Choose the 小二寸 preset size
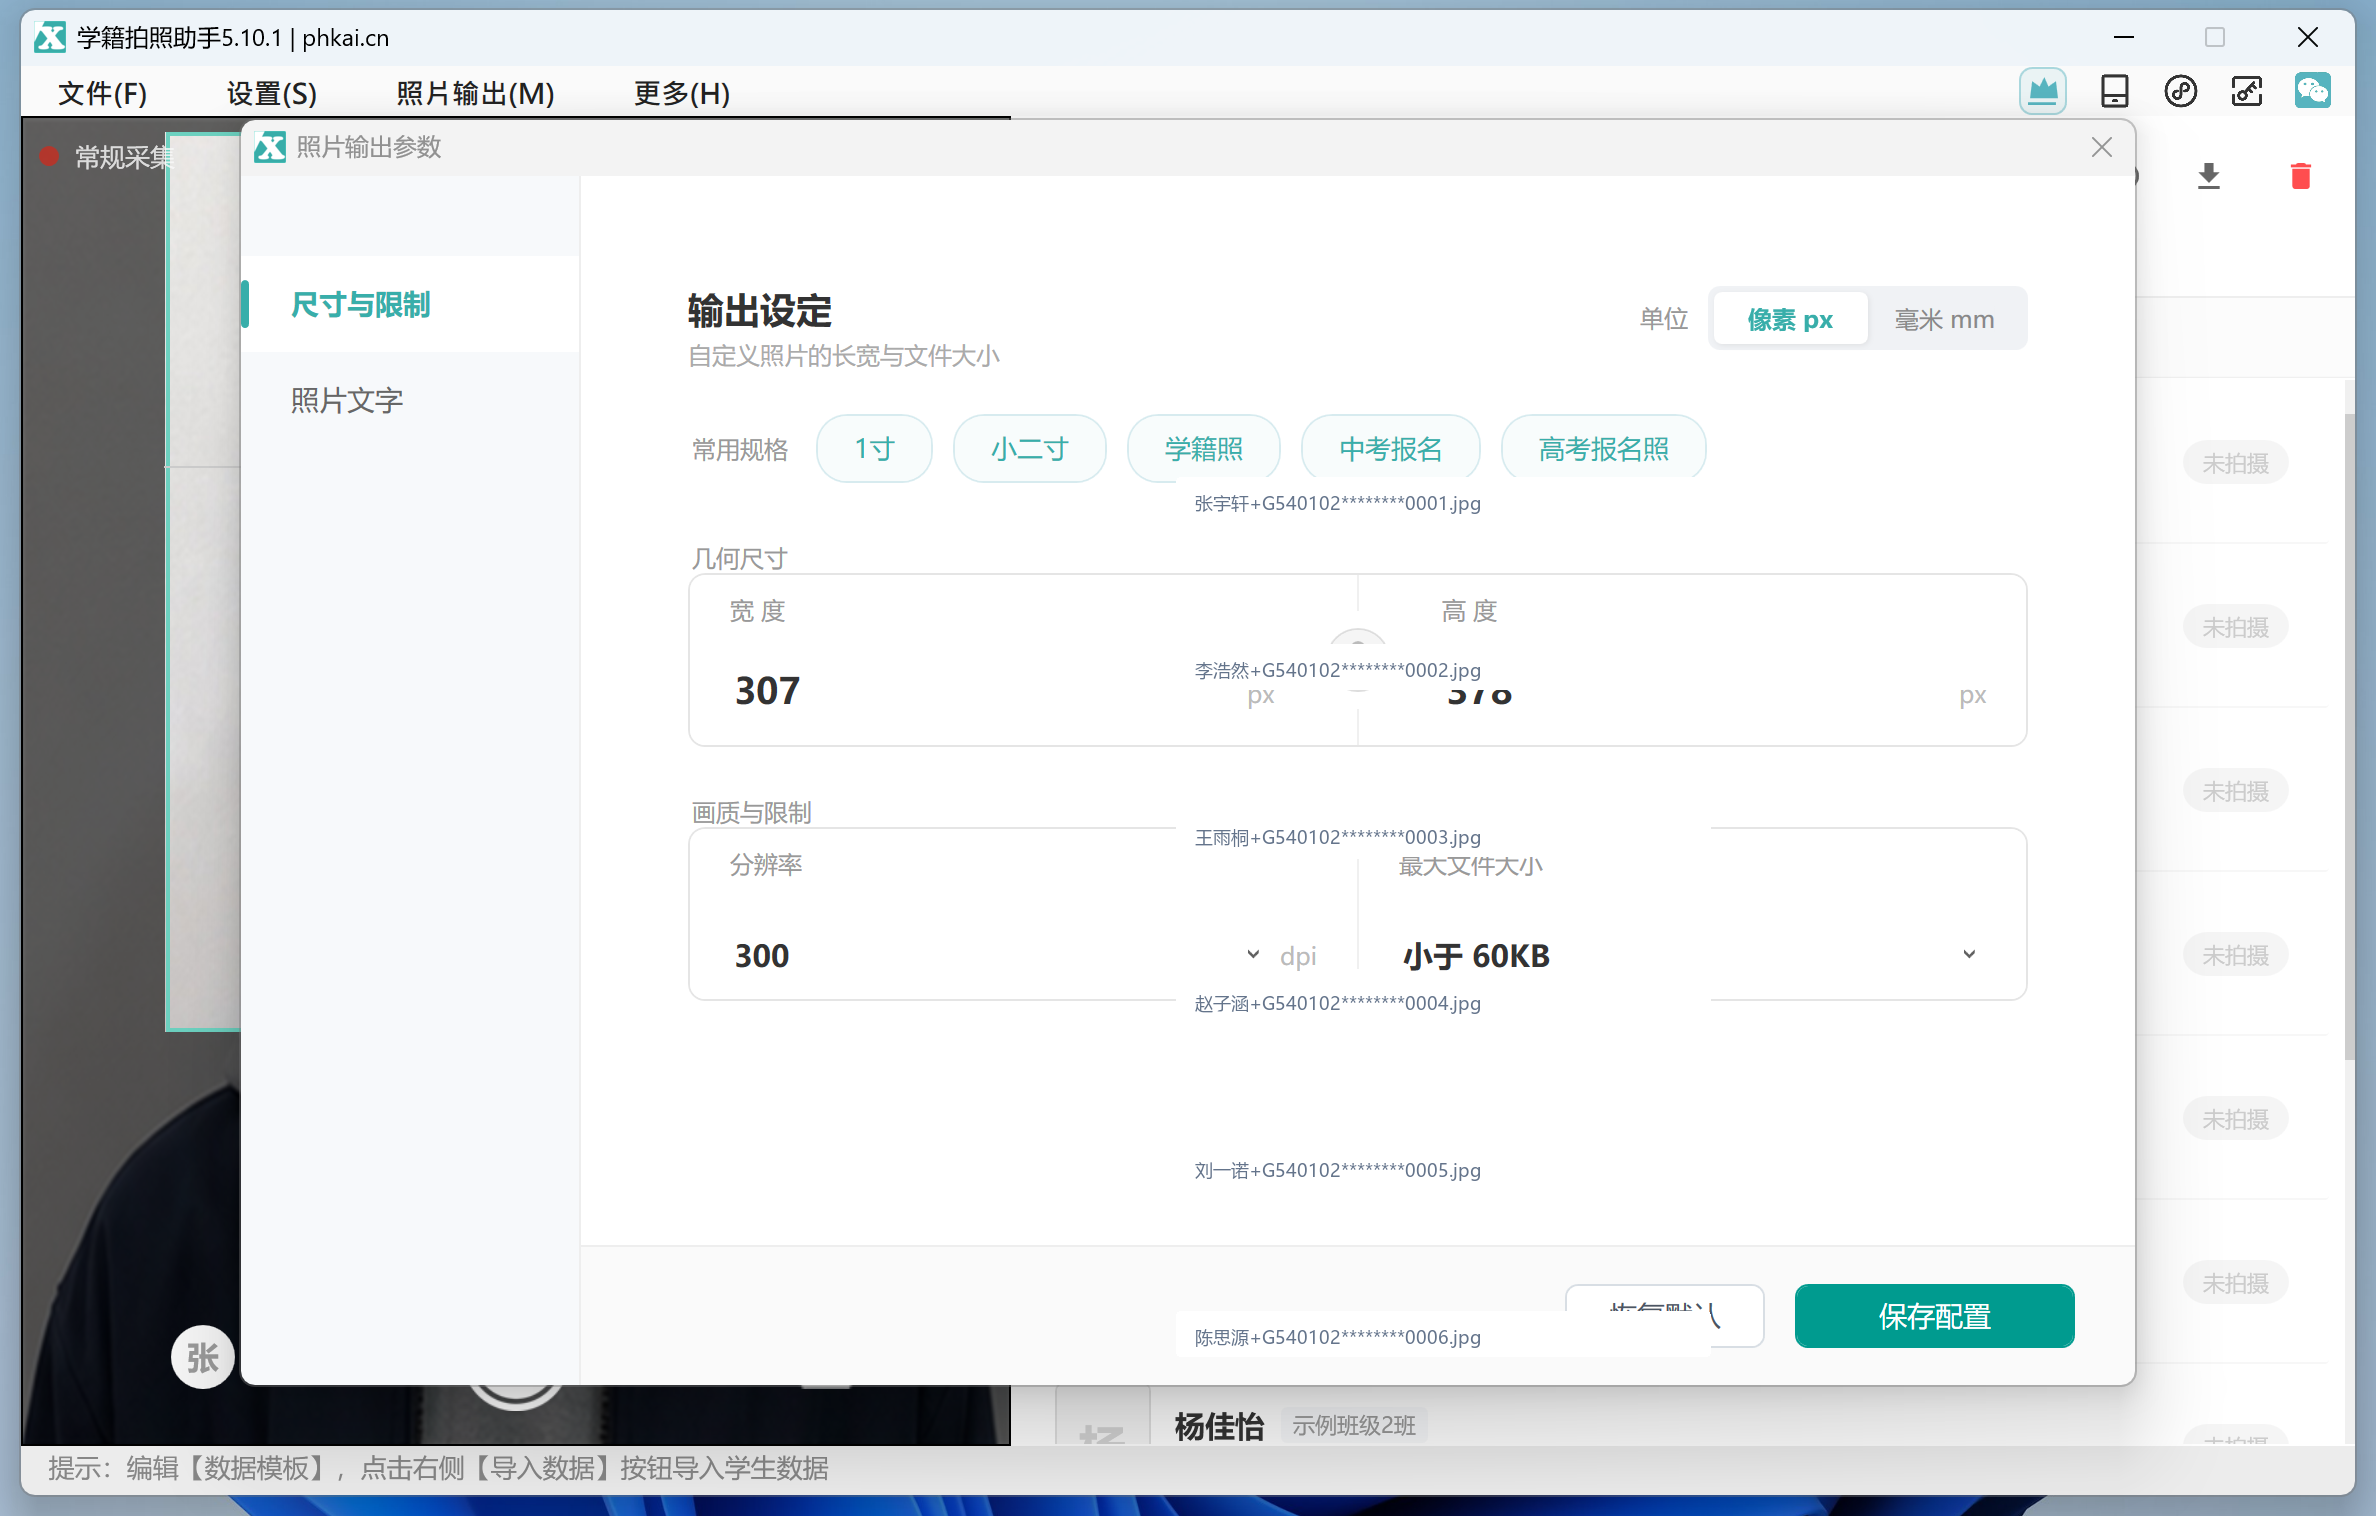Image resolution: width=2376 pixels, height=1516 pixels. click(1029, 448)
